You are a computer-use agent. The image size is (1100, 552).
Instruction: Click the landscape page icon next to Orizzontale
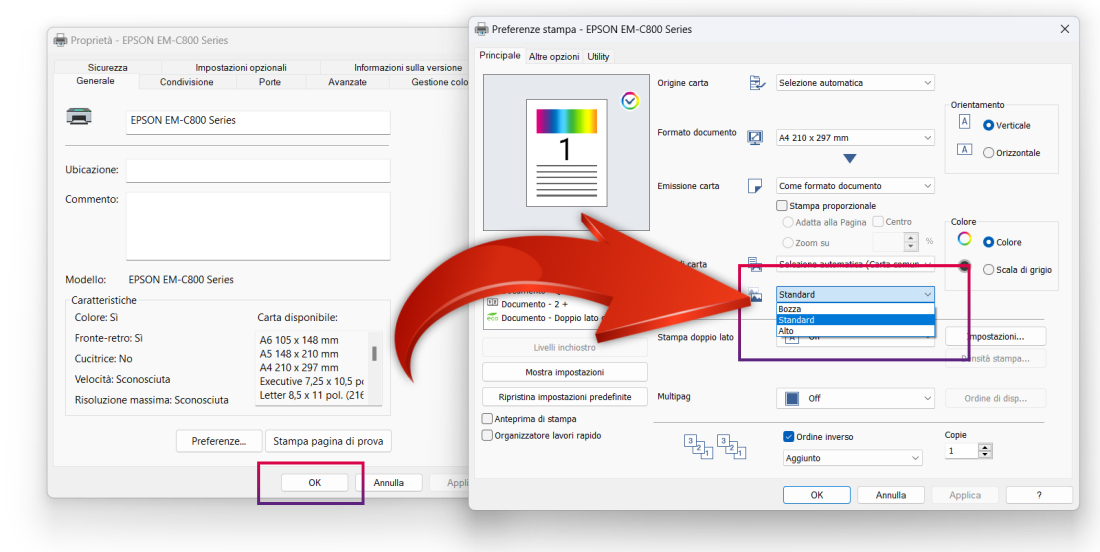coord(965,149)
